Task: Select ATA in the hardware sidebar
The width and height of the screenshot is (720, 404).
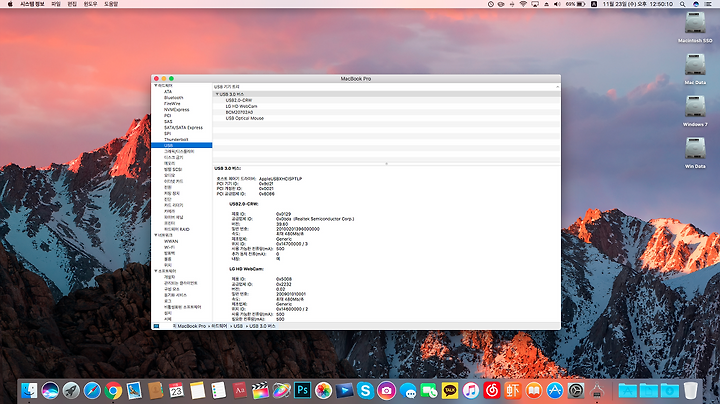Action: click(x=168, y=92)
